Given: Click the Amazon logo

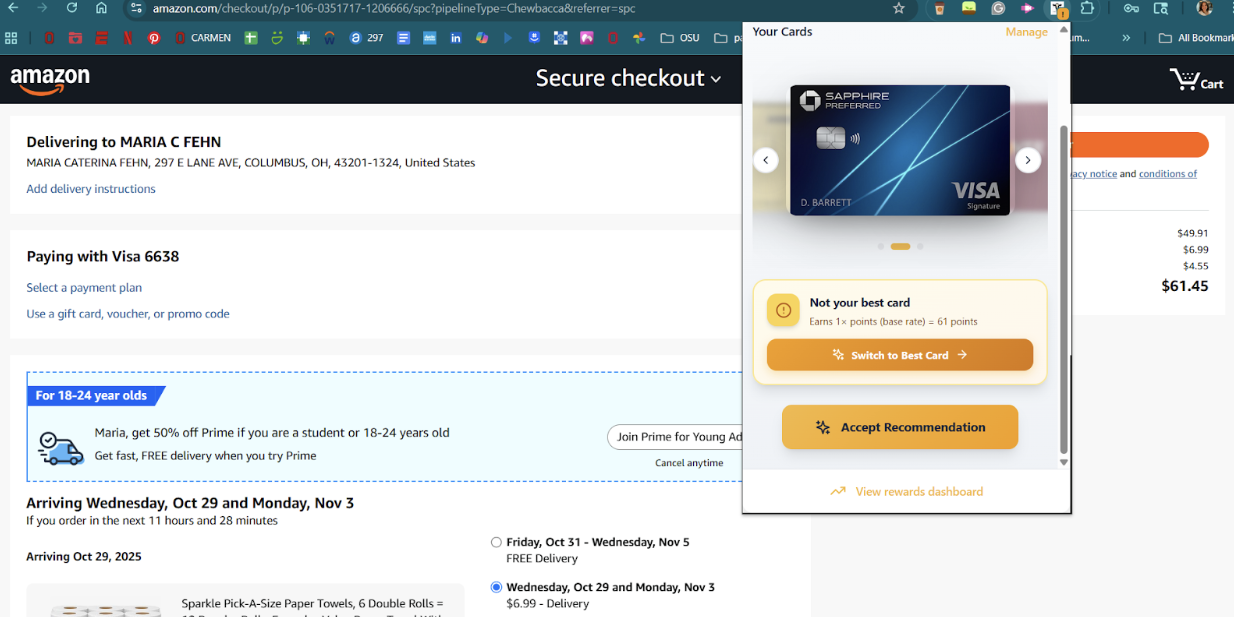Looking at the screenshot, I should (50, 80).
